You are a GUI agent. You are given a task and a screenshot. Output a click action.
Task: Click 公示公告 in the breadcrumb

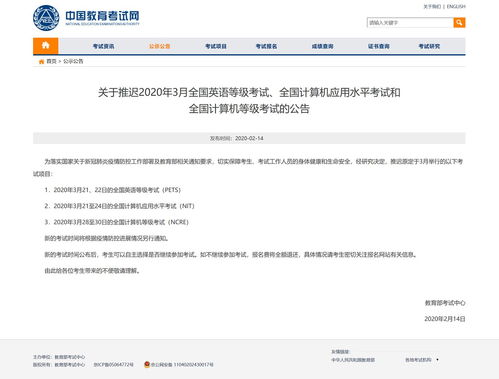(73, 61)
